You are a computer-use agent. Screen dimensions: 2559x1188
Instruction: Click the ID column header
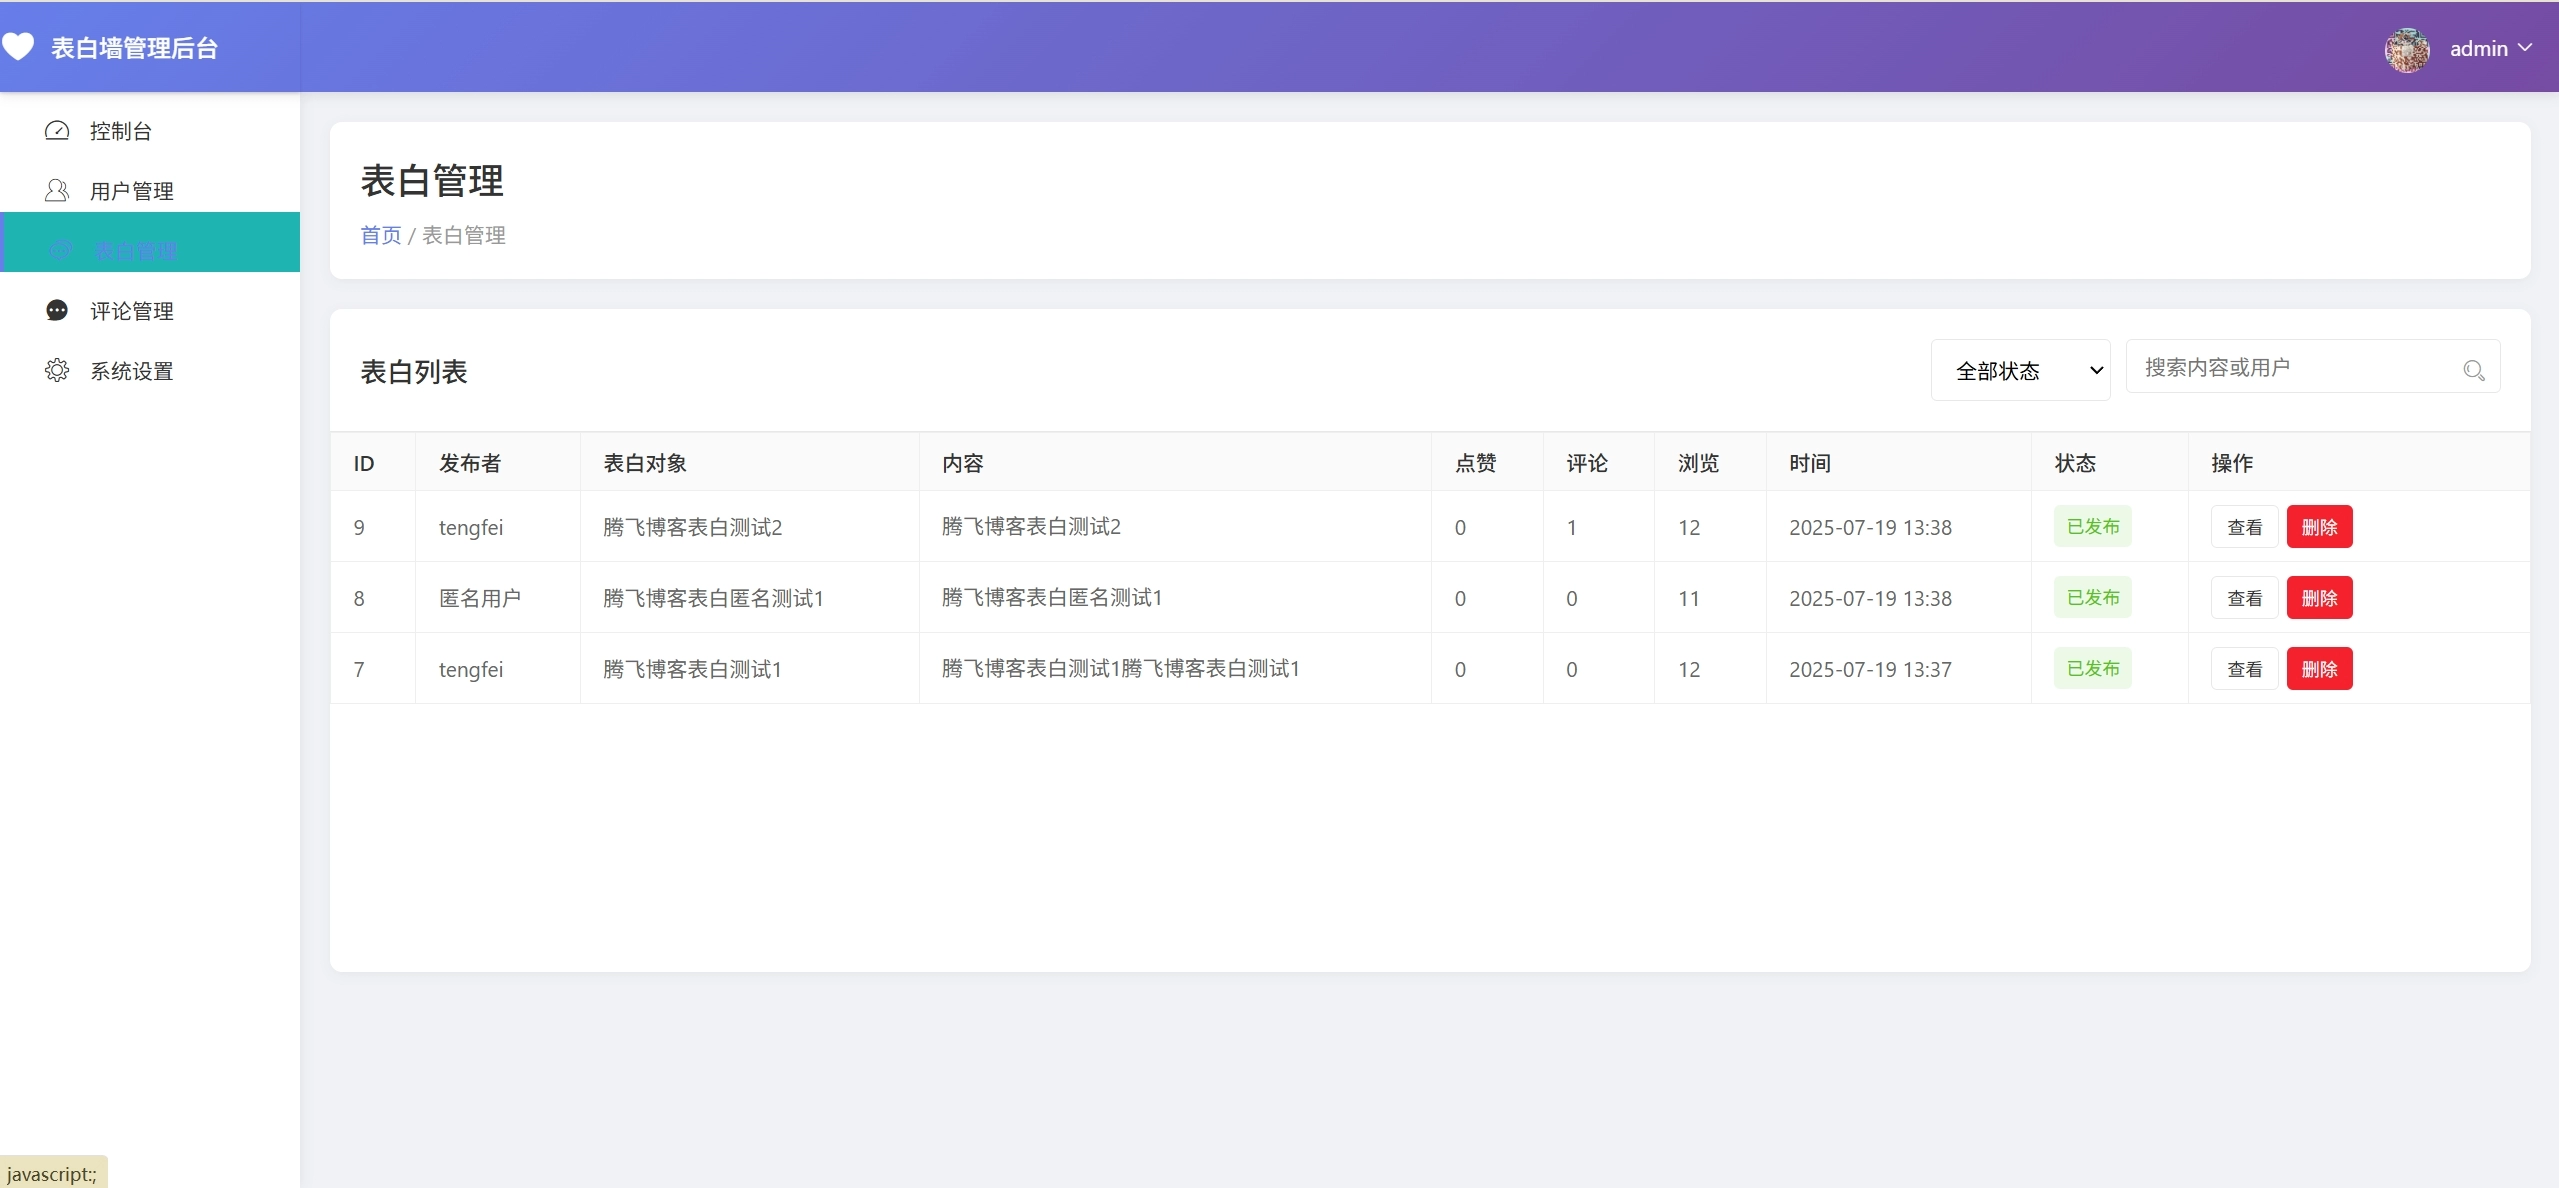[x=364, y=463]
